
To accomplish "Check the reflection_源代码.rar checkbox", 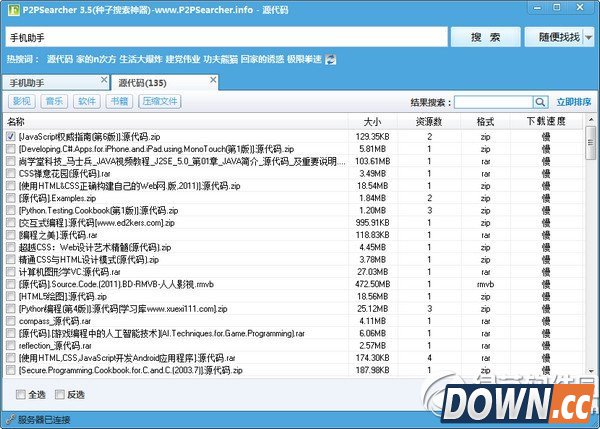I will (x=11, y=346).
